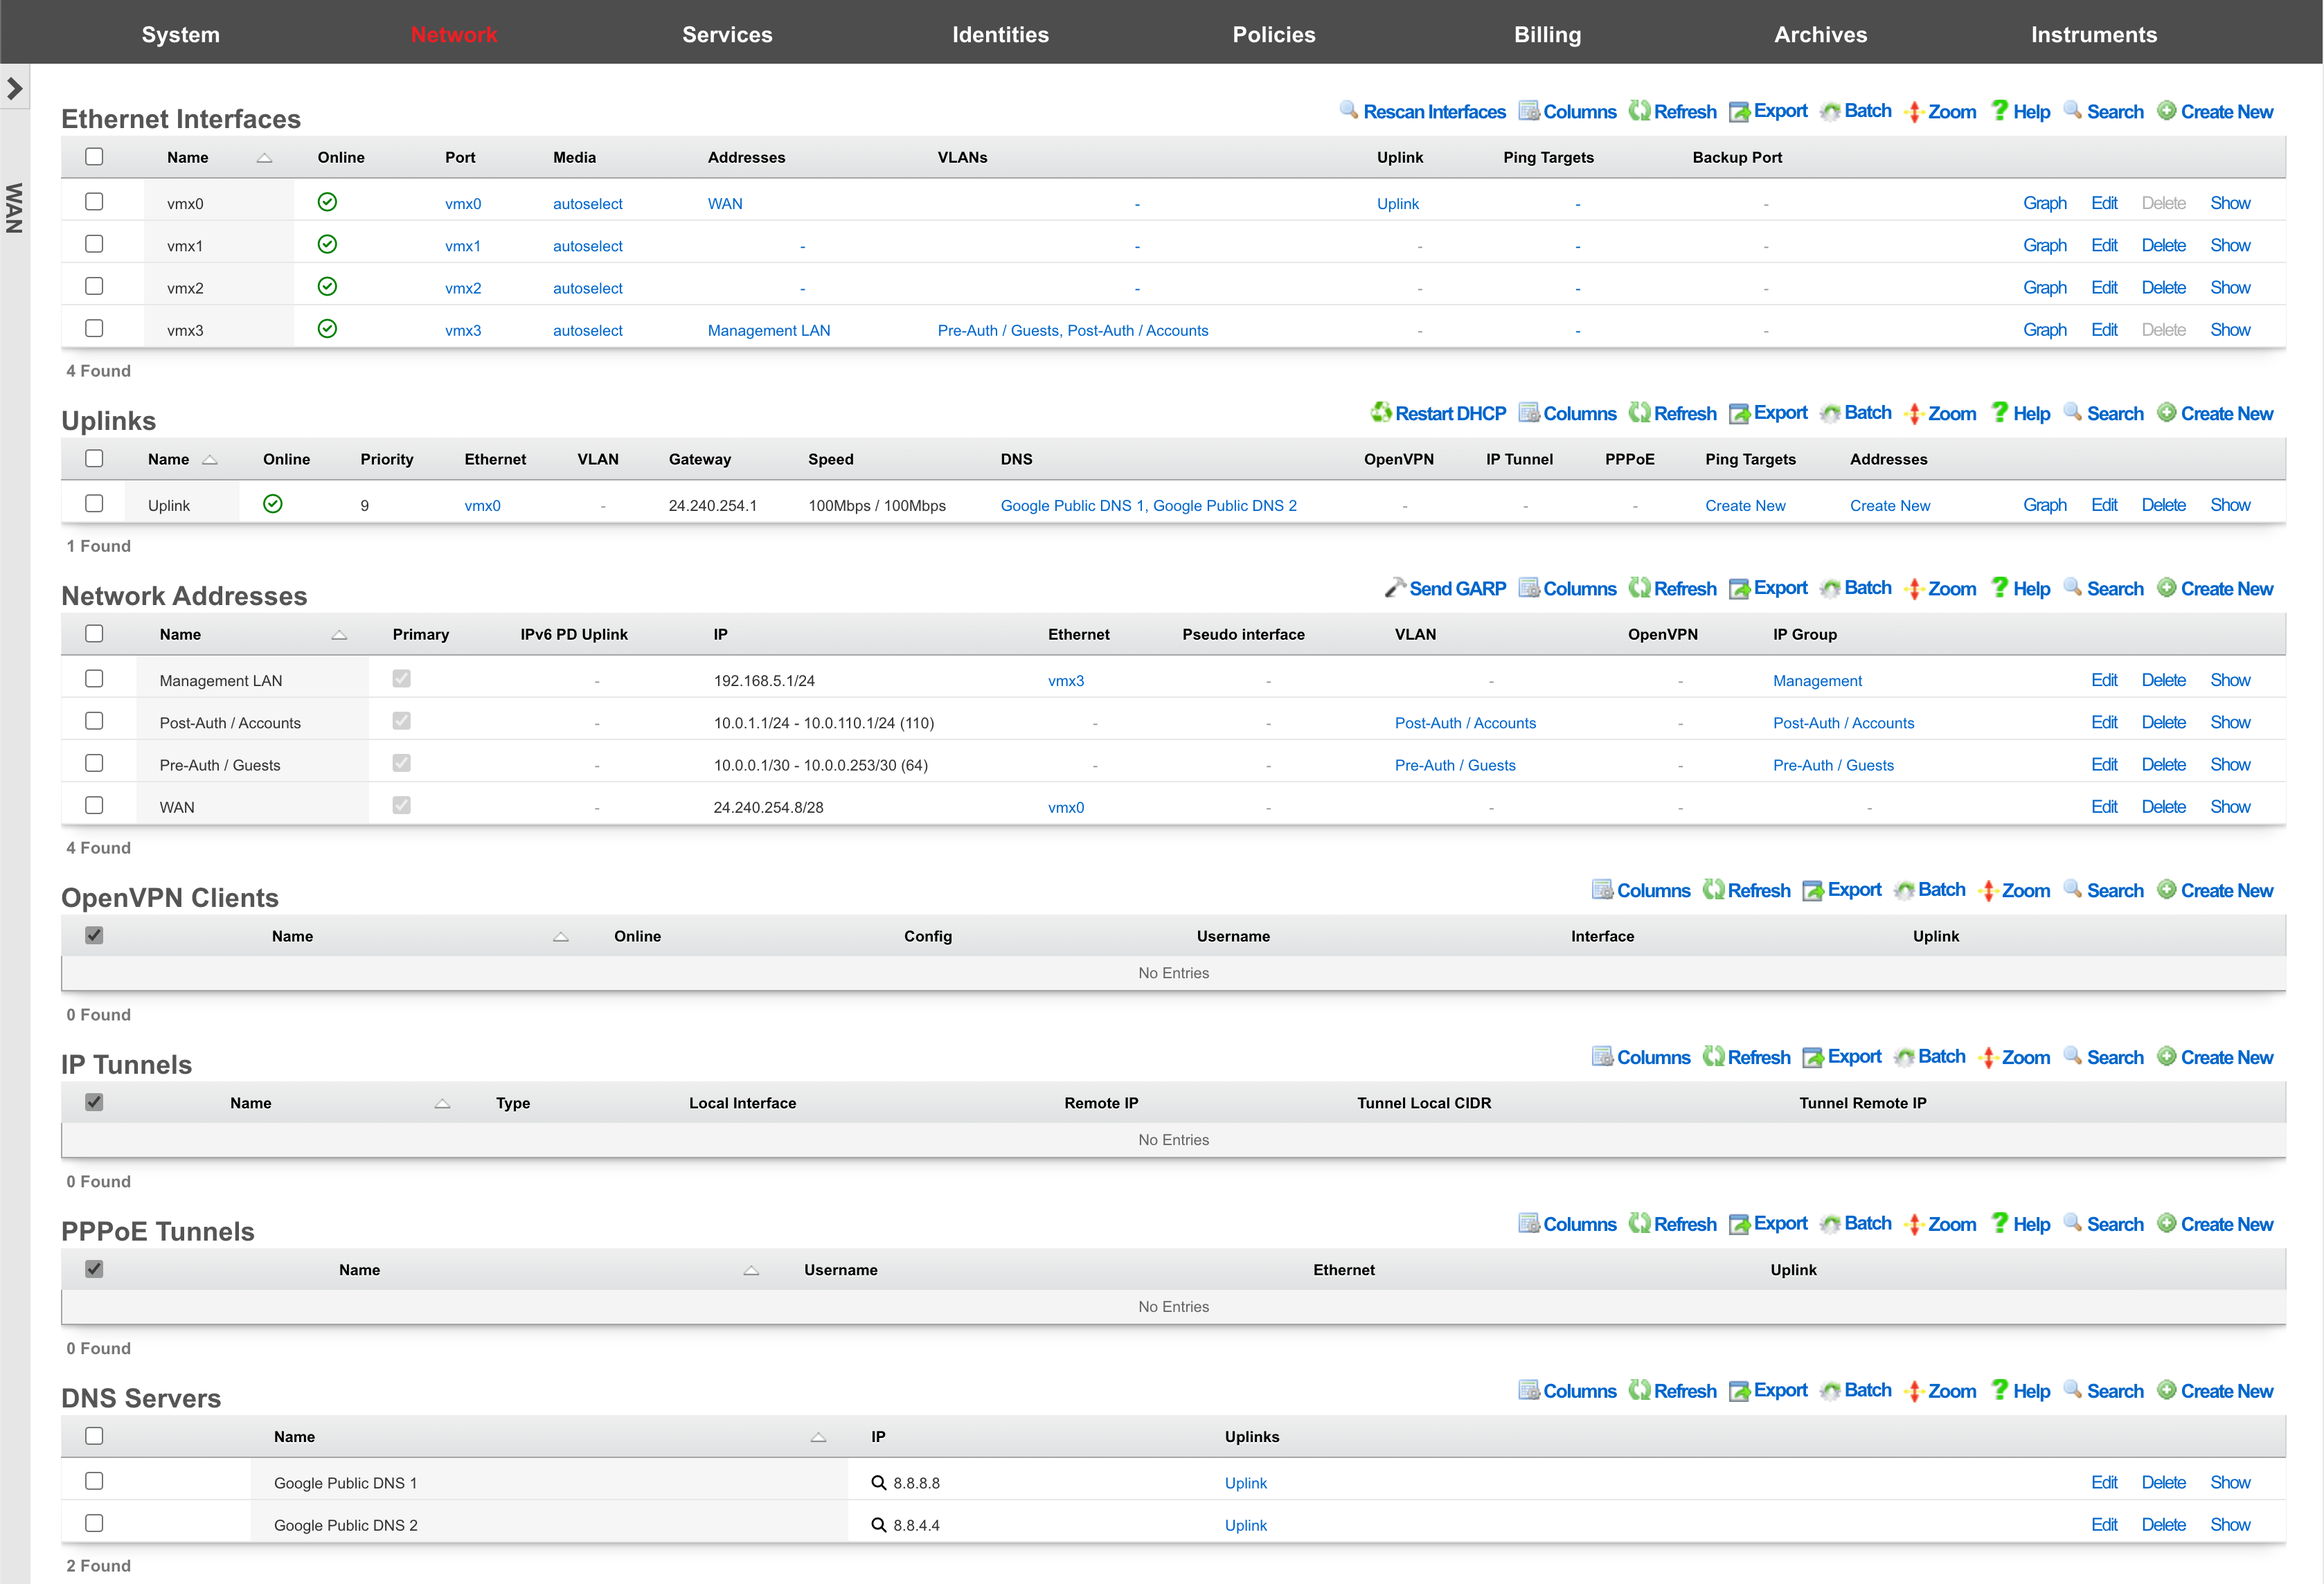Zoom the Network Addresses section
The height and width of the screenshot is (1584, 2324).
point(1940,588)
